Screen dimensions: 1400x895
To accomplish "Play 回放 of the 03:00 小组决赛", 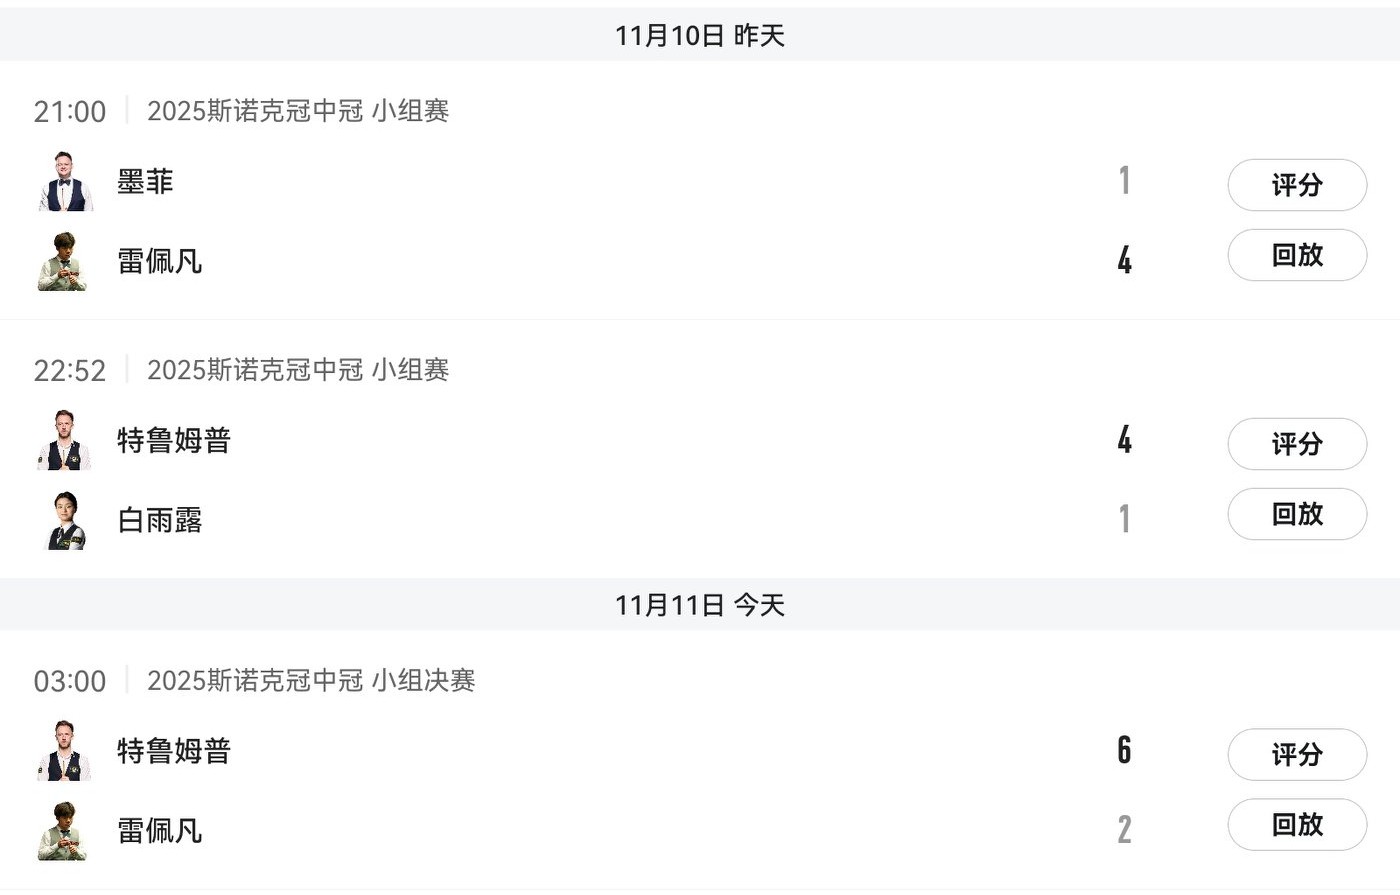I will [x=1296, y=824].
